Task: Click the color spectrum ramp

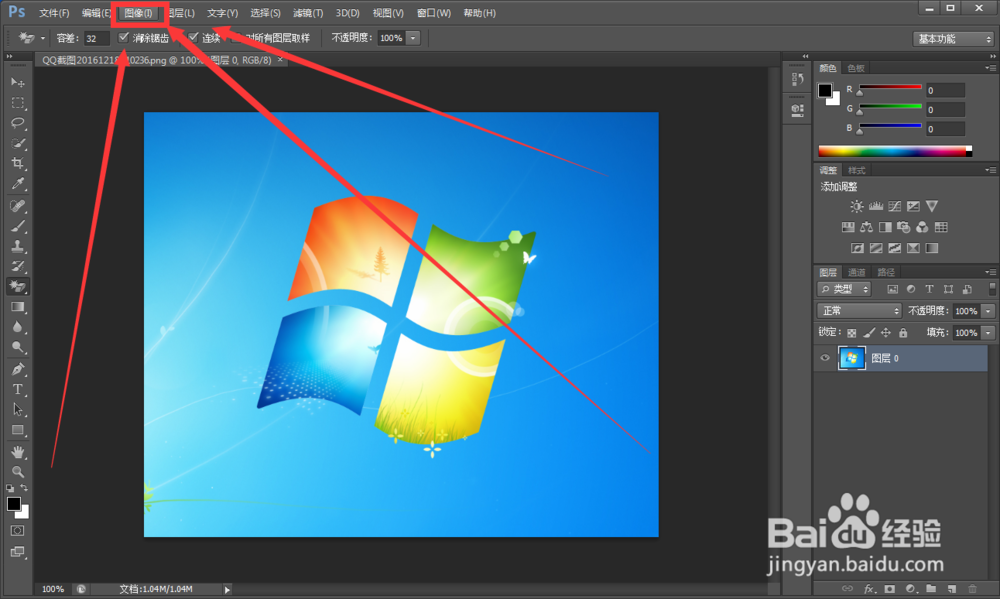Action: (895, 151)
